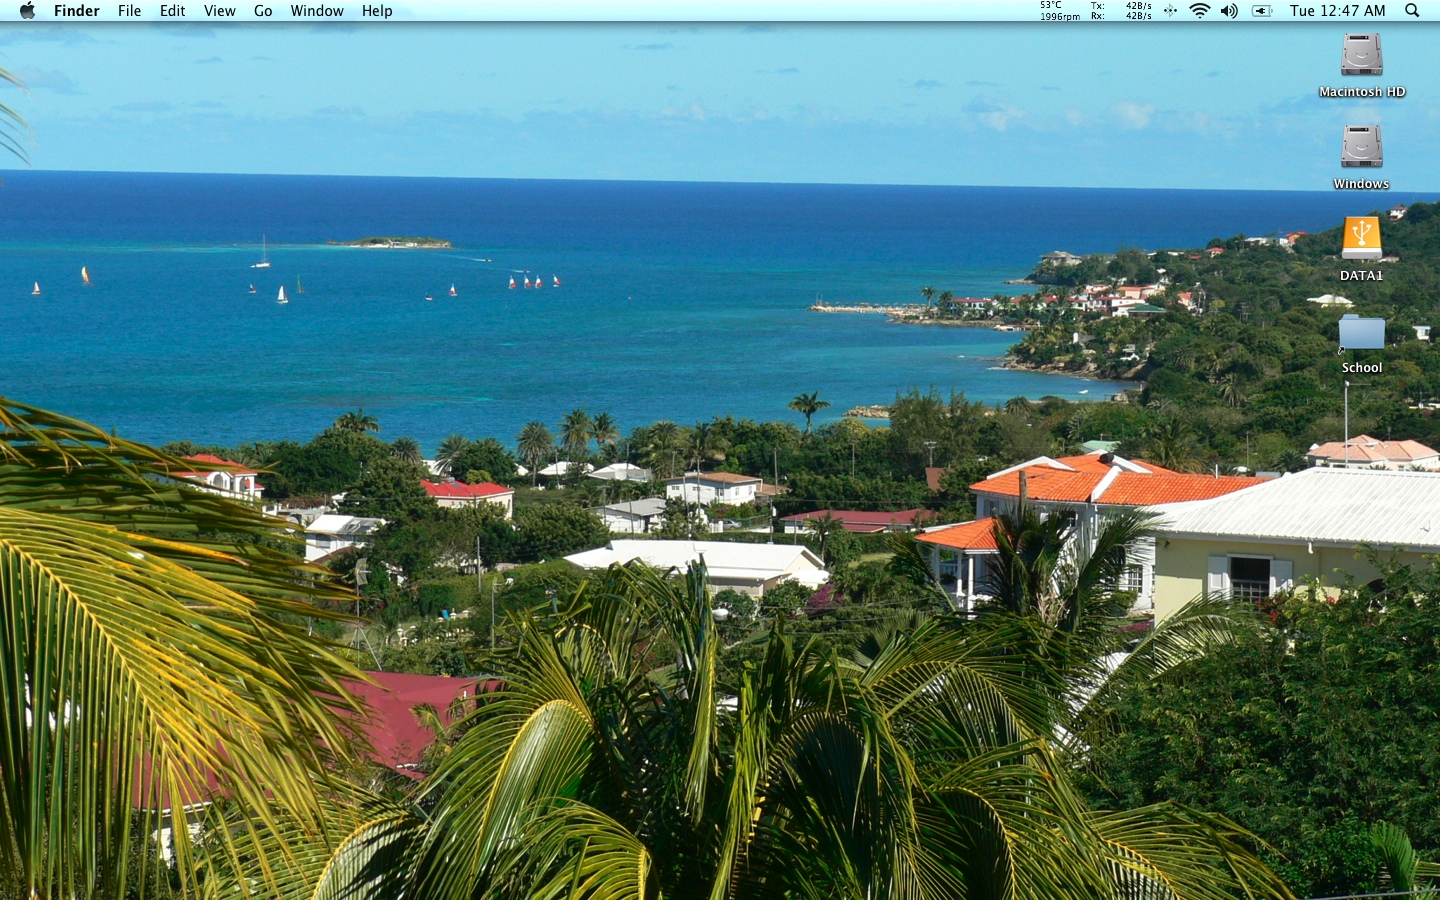Viewport: 1440px width, 900px height.
Task: Click the Tx/Rx network monitor
Action: [x=1120, y=11]
